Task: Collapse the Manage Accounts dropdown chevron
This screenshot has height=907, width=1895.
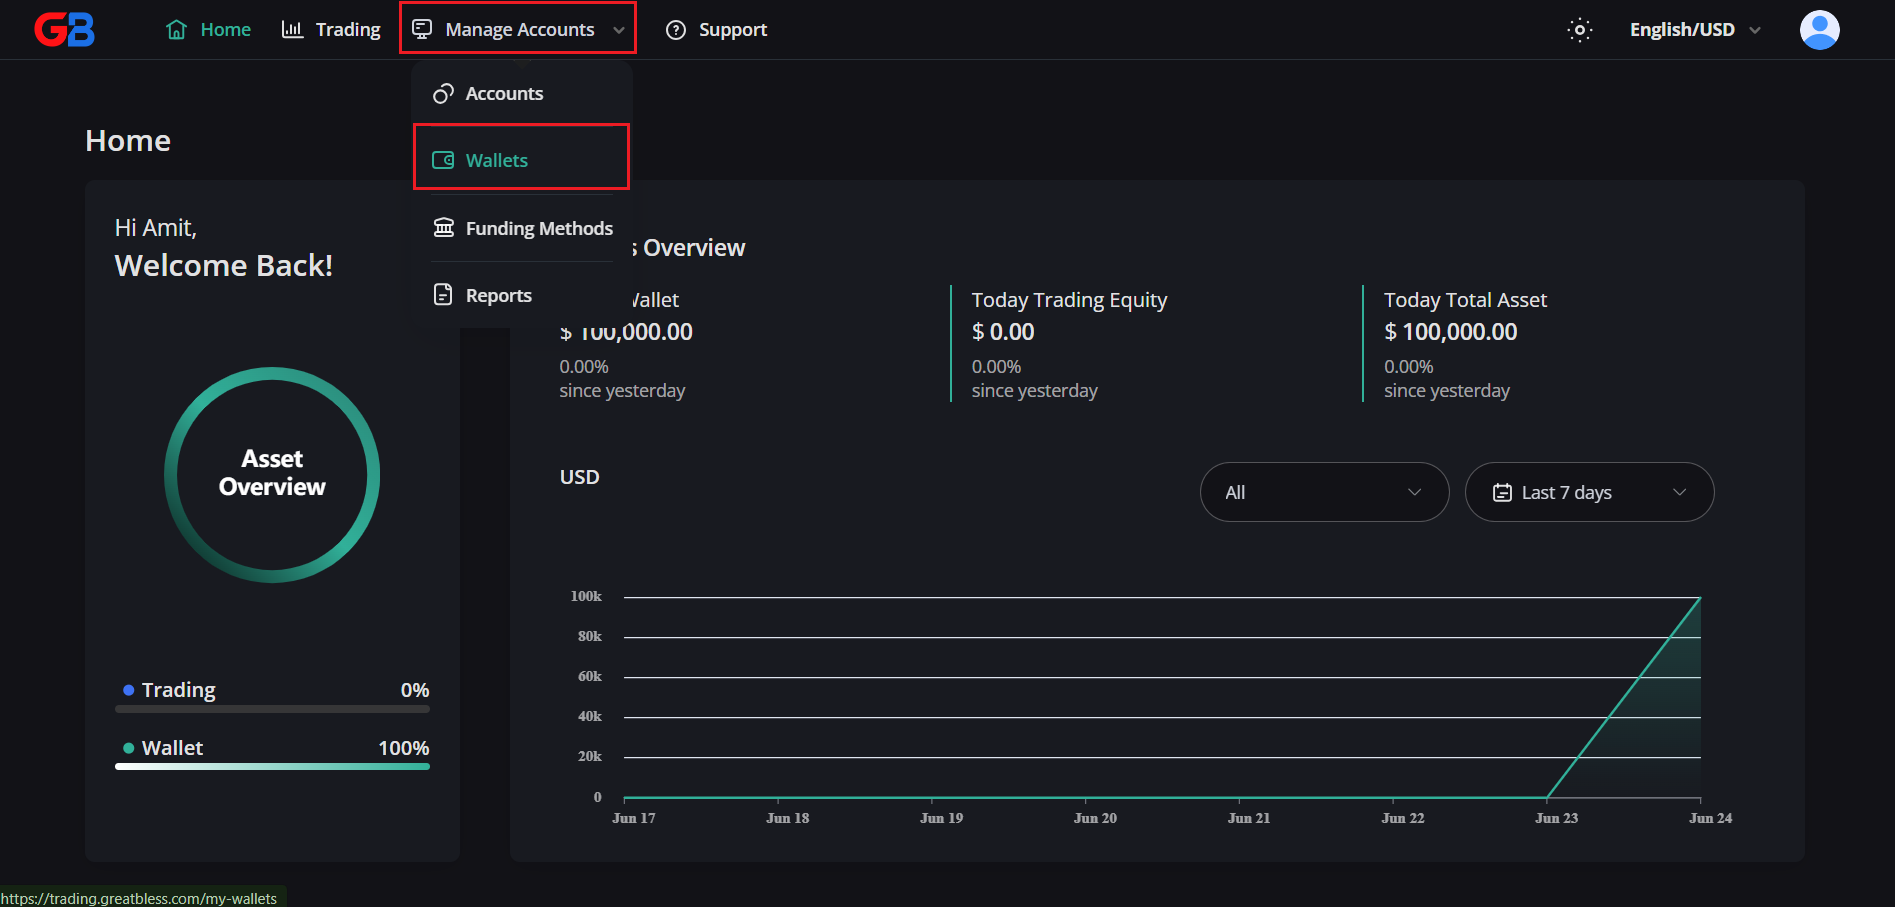Action: click(619, 30)
